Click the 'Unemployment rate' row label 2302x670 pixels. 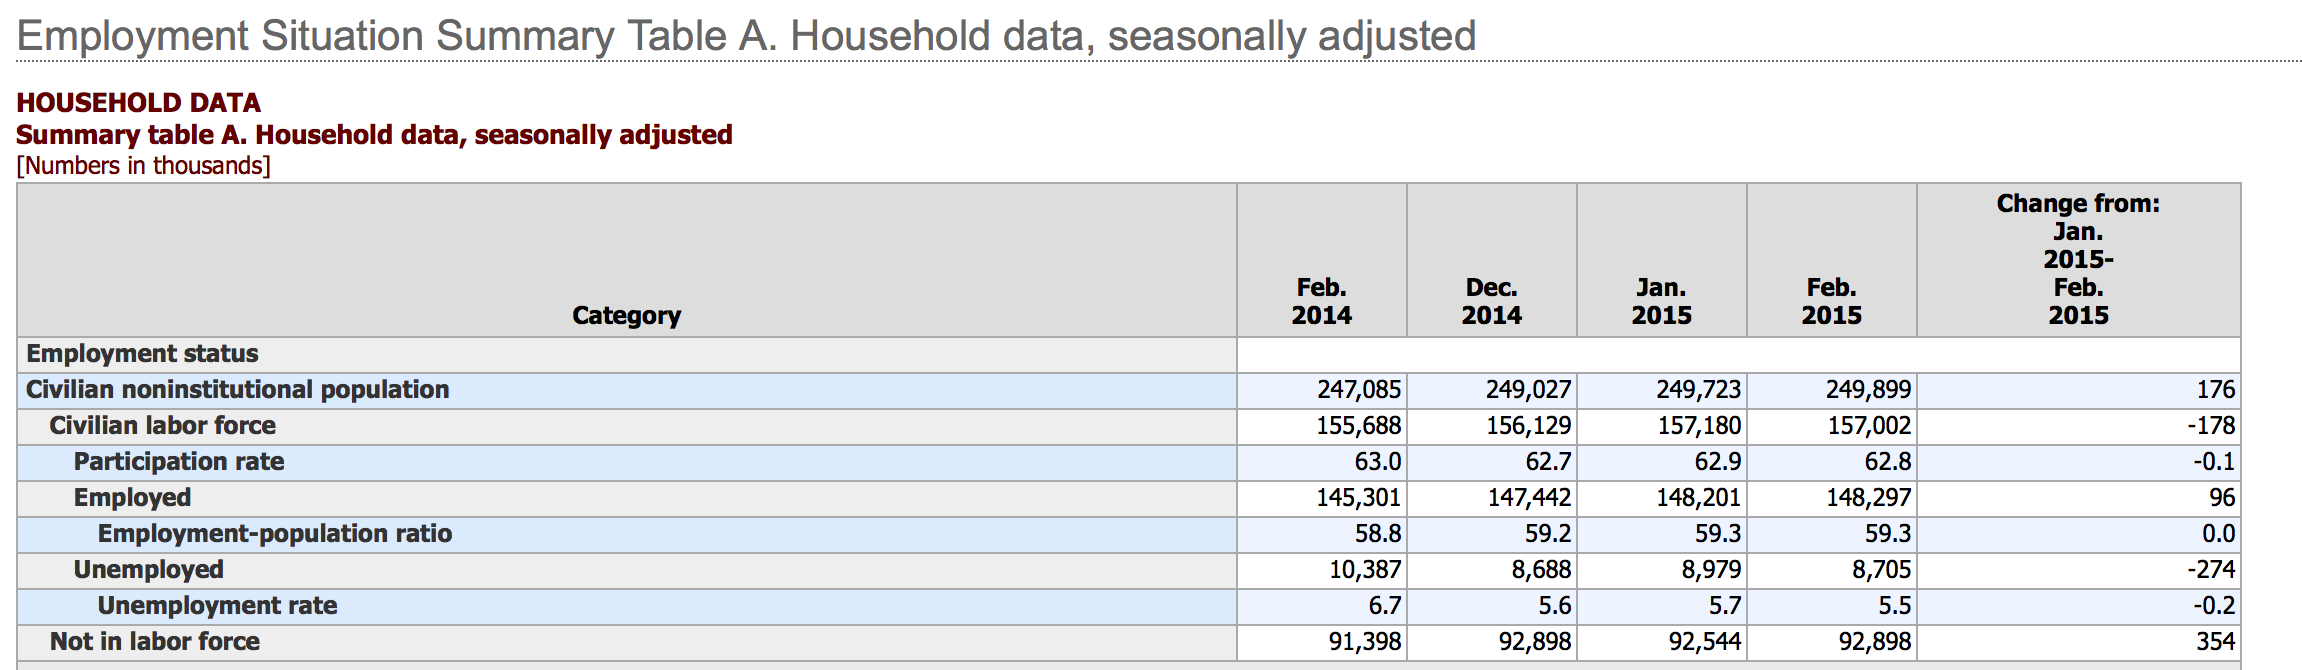click(x=217, y=606)
